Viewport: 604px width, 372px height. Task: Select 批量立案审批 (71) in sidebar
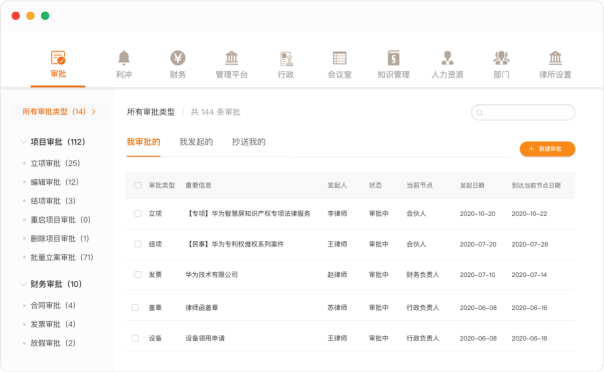[62, 257]
